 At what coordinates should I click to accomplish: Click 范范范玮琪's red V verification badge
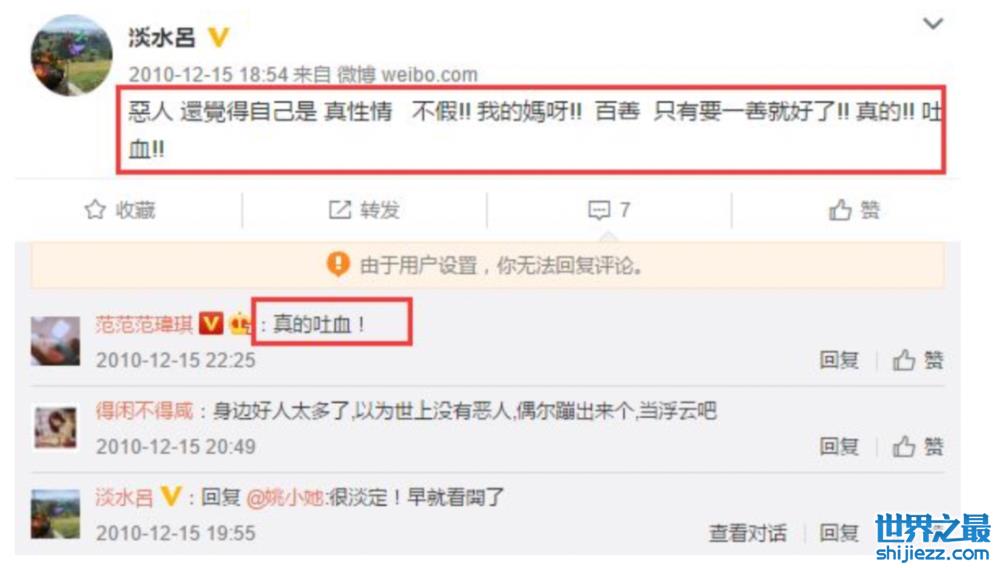[211, 324]
